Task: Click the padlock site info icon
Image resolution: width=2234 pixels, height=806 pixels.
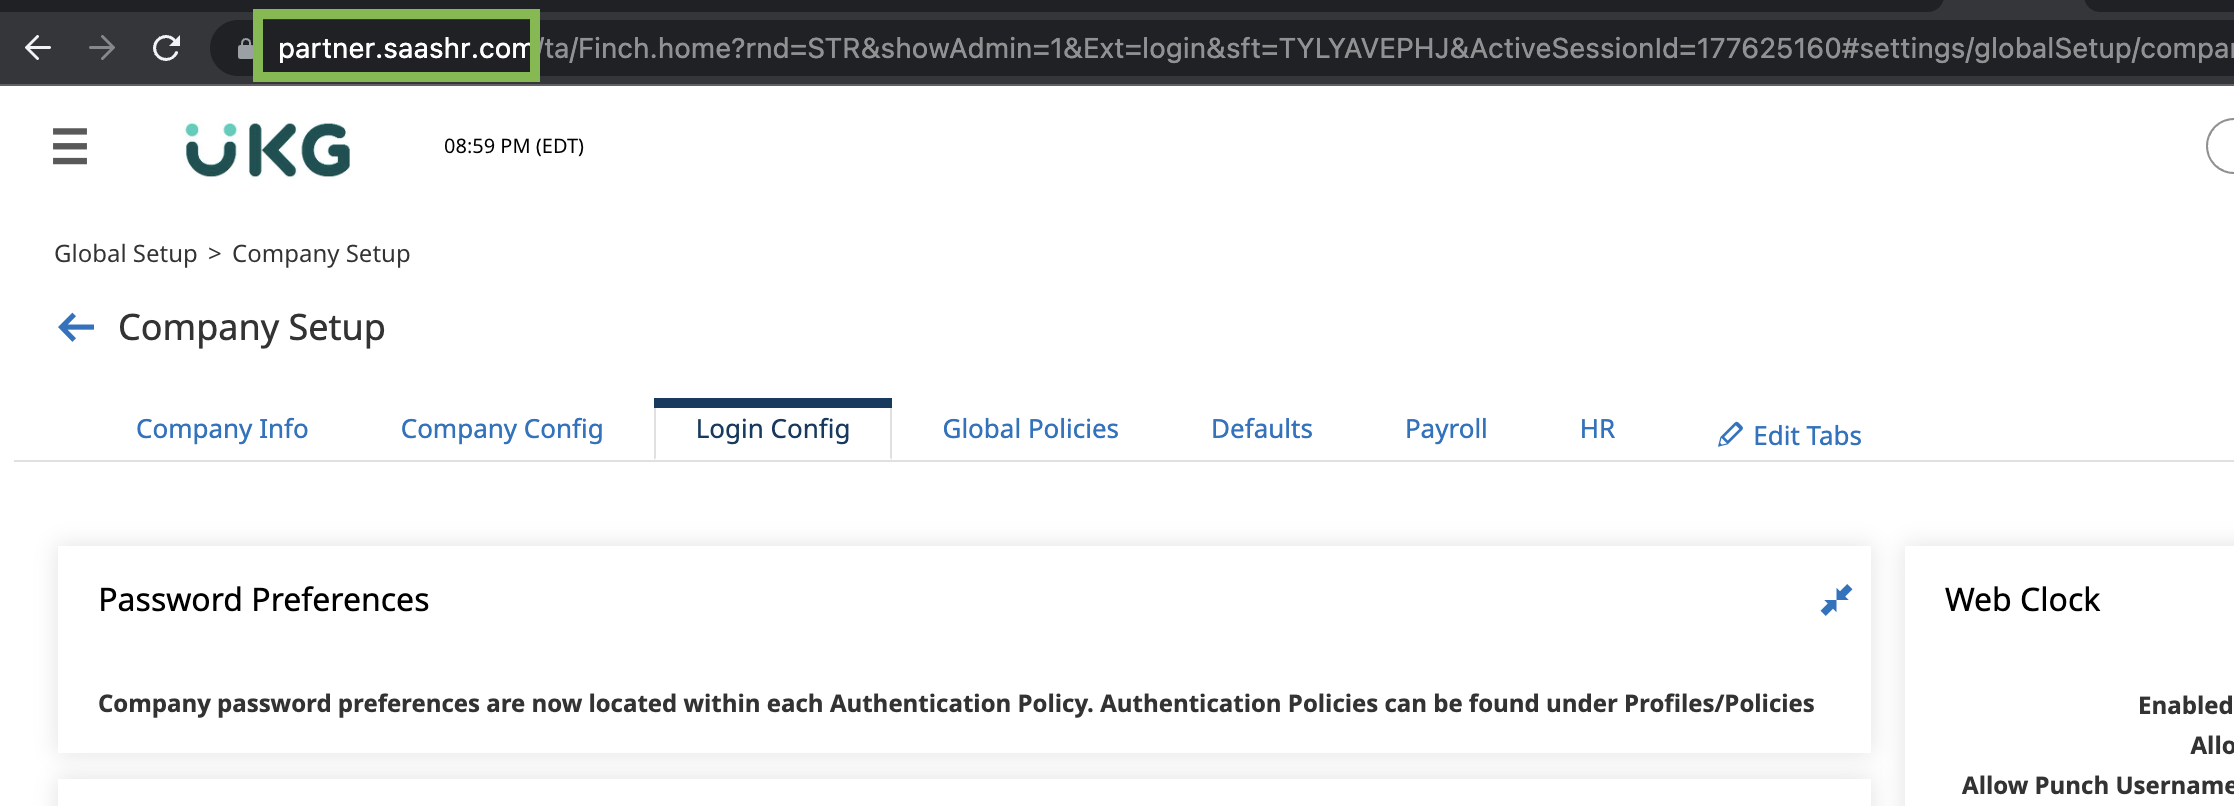Action: pos(245,48)
